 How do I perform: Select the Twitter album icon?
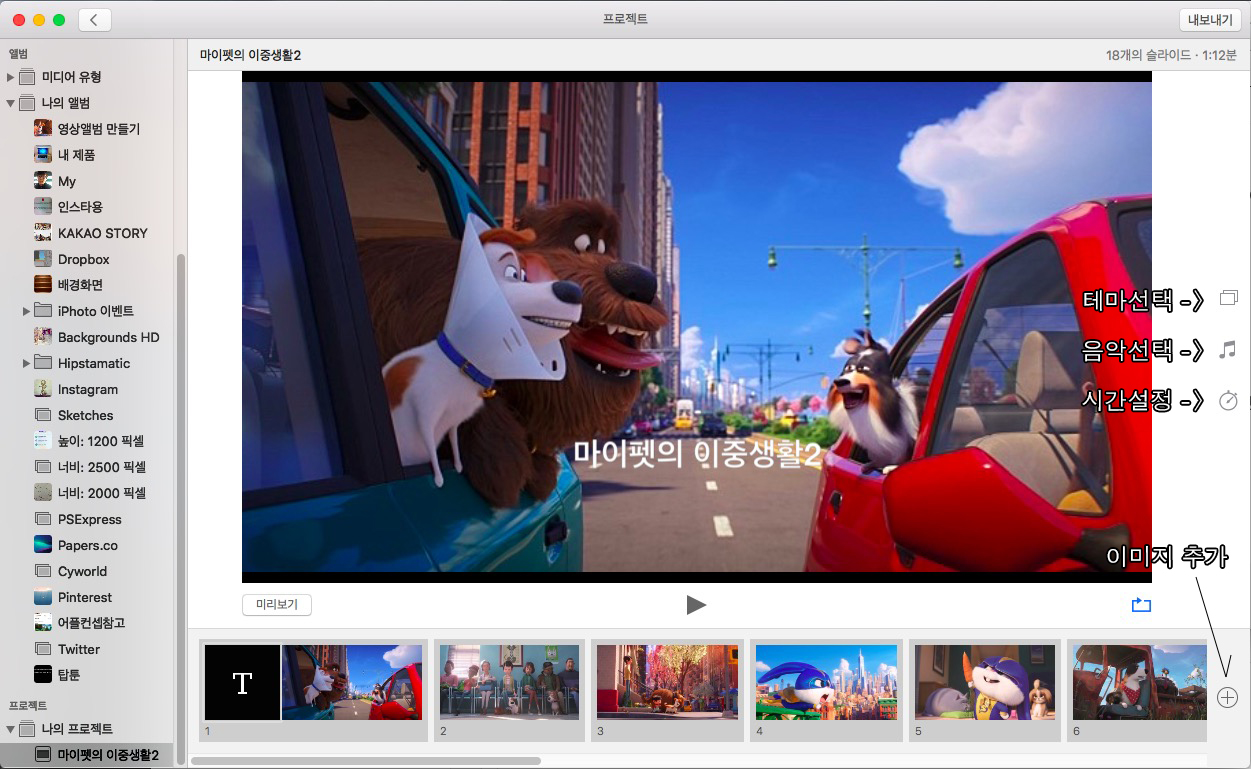[x=43, y=649]
